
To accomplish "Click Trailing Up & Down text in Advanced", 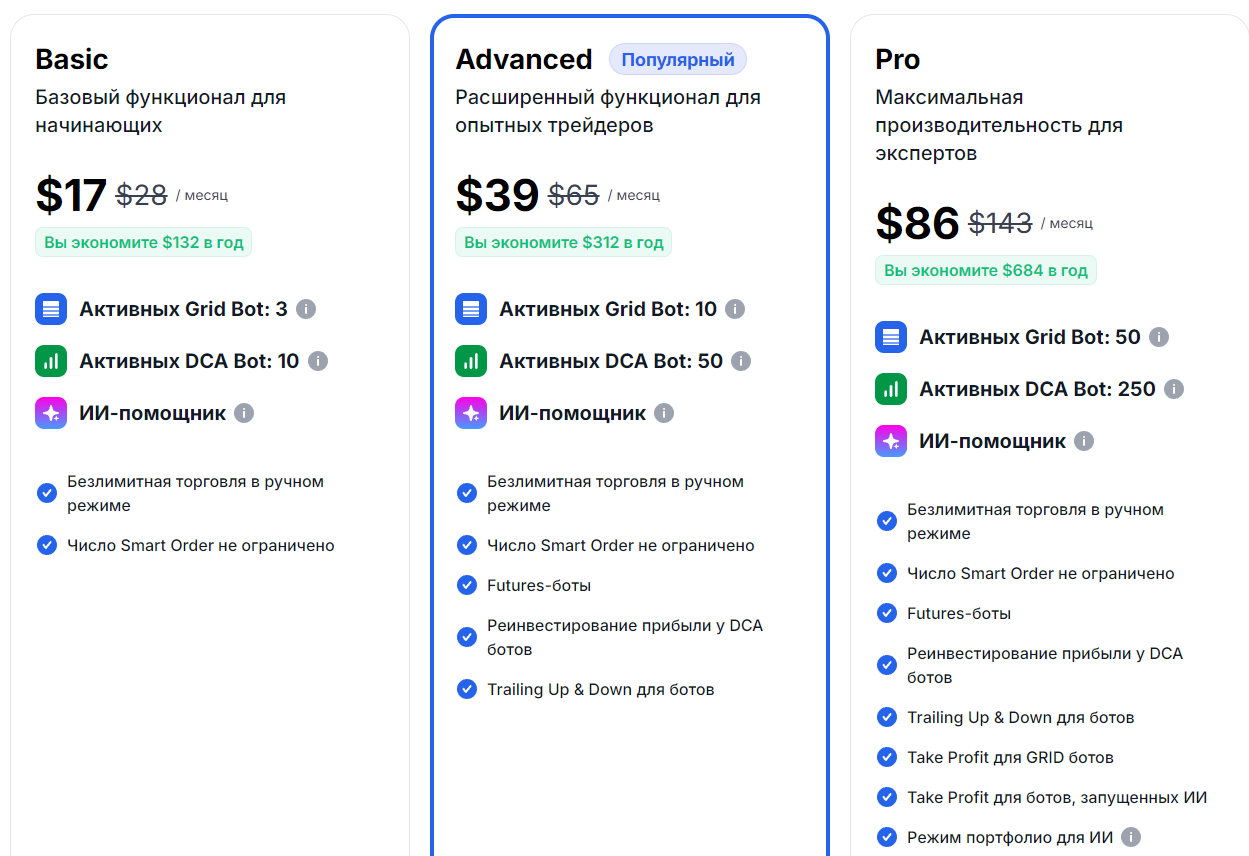I will tap(600, 689).
